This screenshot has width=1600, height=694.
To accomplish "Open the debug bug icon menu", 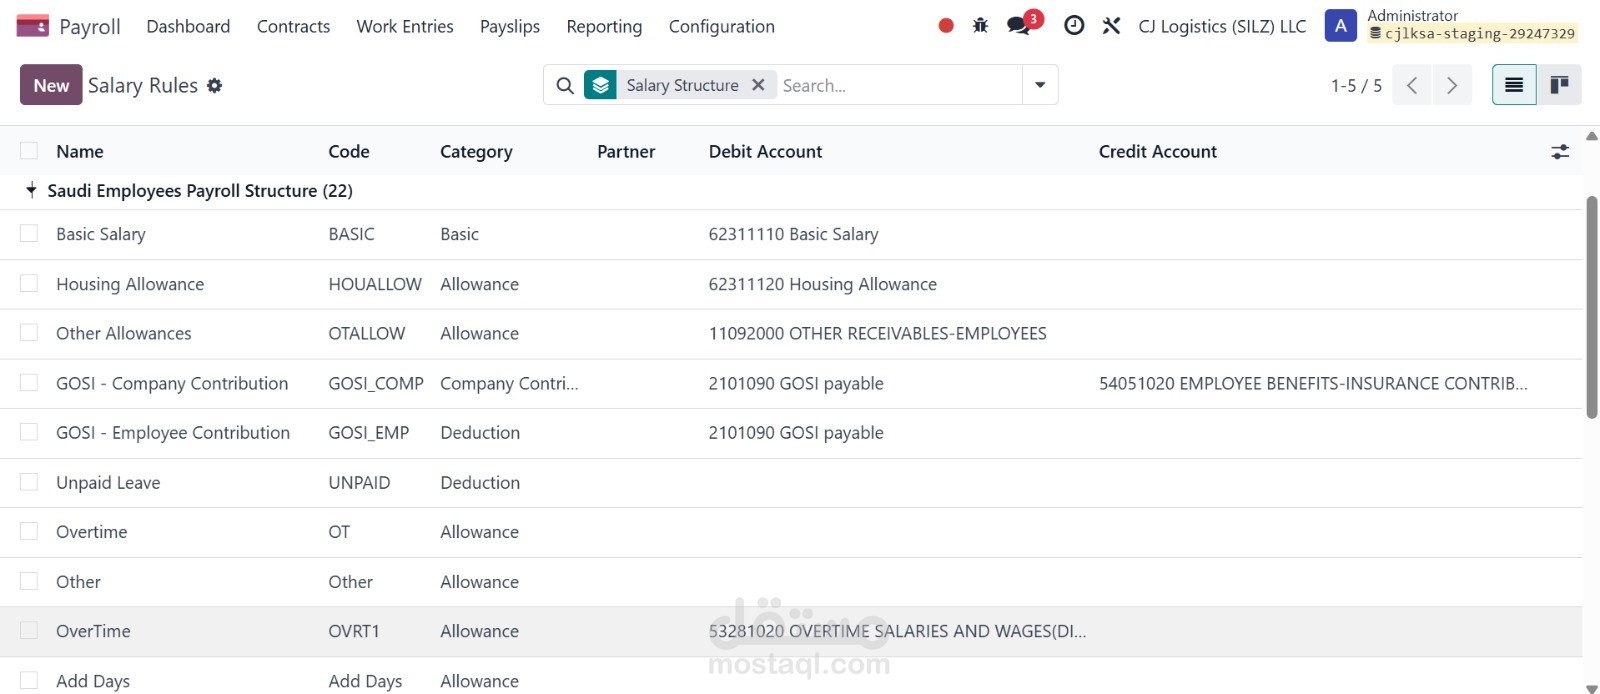I will pyautogui.click(x=980, y=26).
